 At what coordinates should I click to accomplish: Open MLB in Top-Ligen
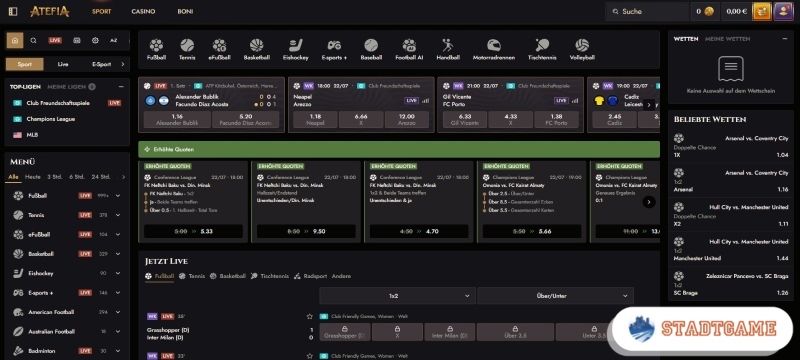(33, 135)
